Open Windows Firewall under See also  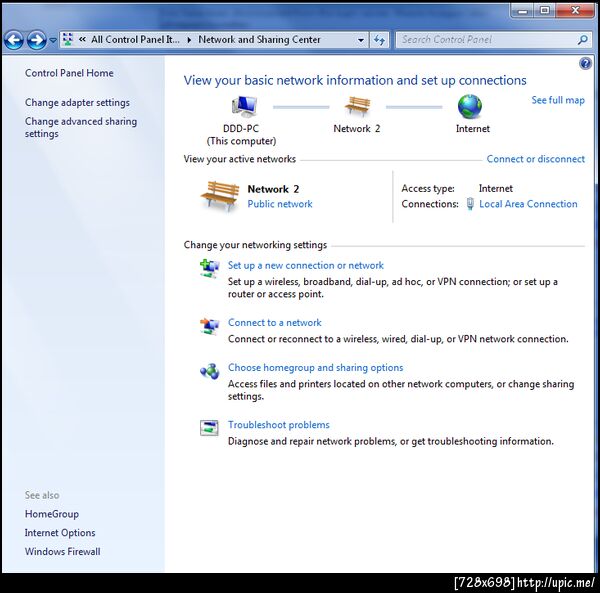click(62, 551)
